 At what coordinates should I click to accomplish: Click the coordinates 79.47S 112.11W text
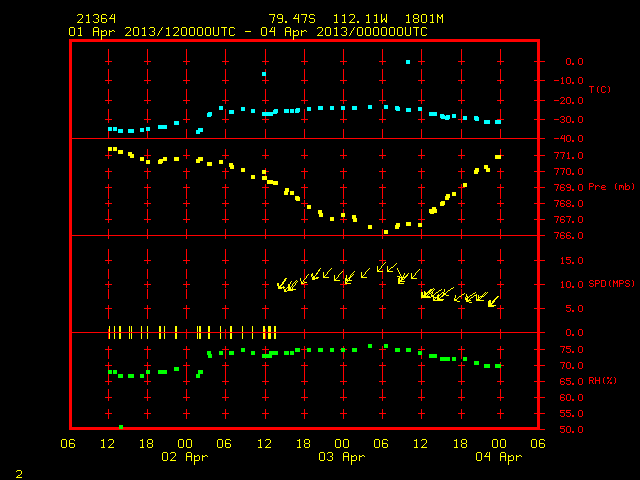click(x=328, y=19)
